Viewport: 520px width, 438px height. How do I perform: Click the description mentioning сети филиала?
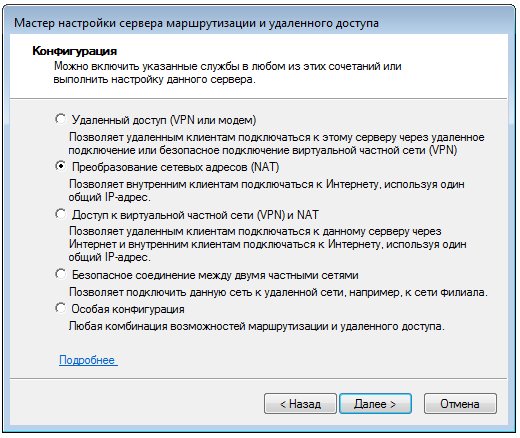click(x=278, y=292)
